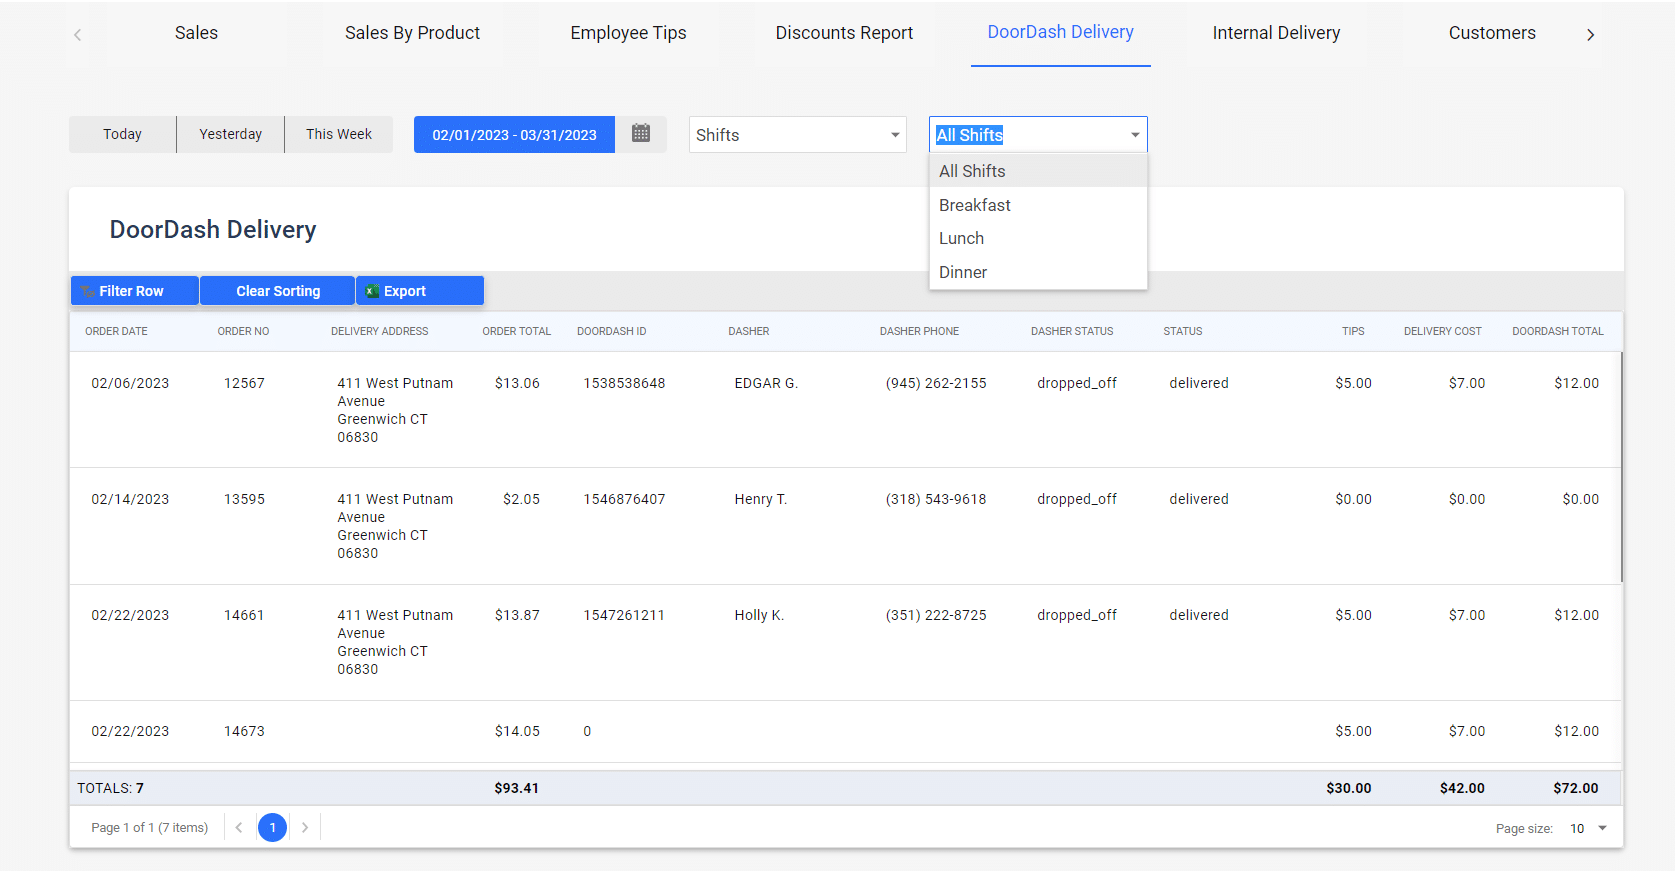Select dasher Holly K. cell
The width and height of the screenshot is (1675, 871).
click(x=759, y=615)
